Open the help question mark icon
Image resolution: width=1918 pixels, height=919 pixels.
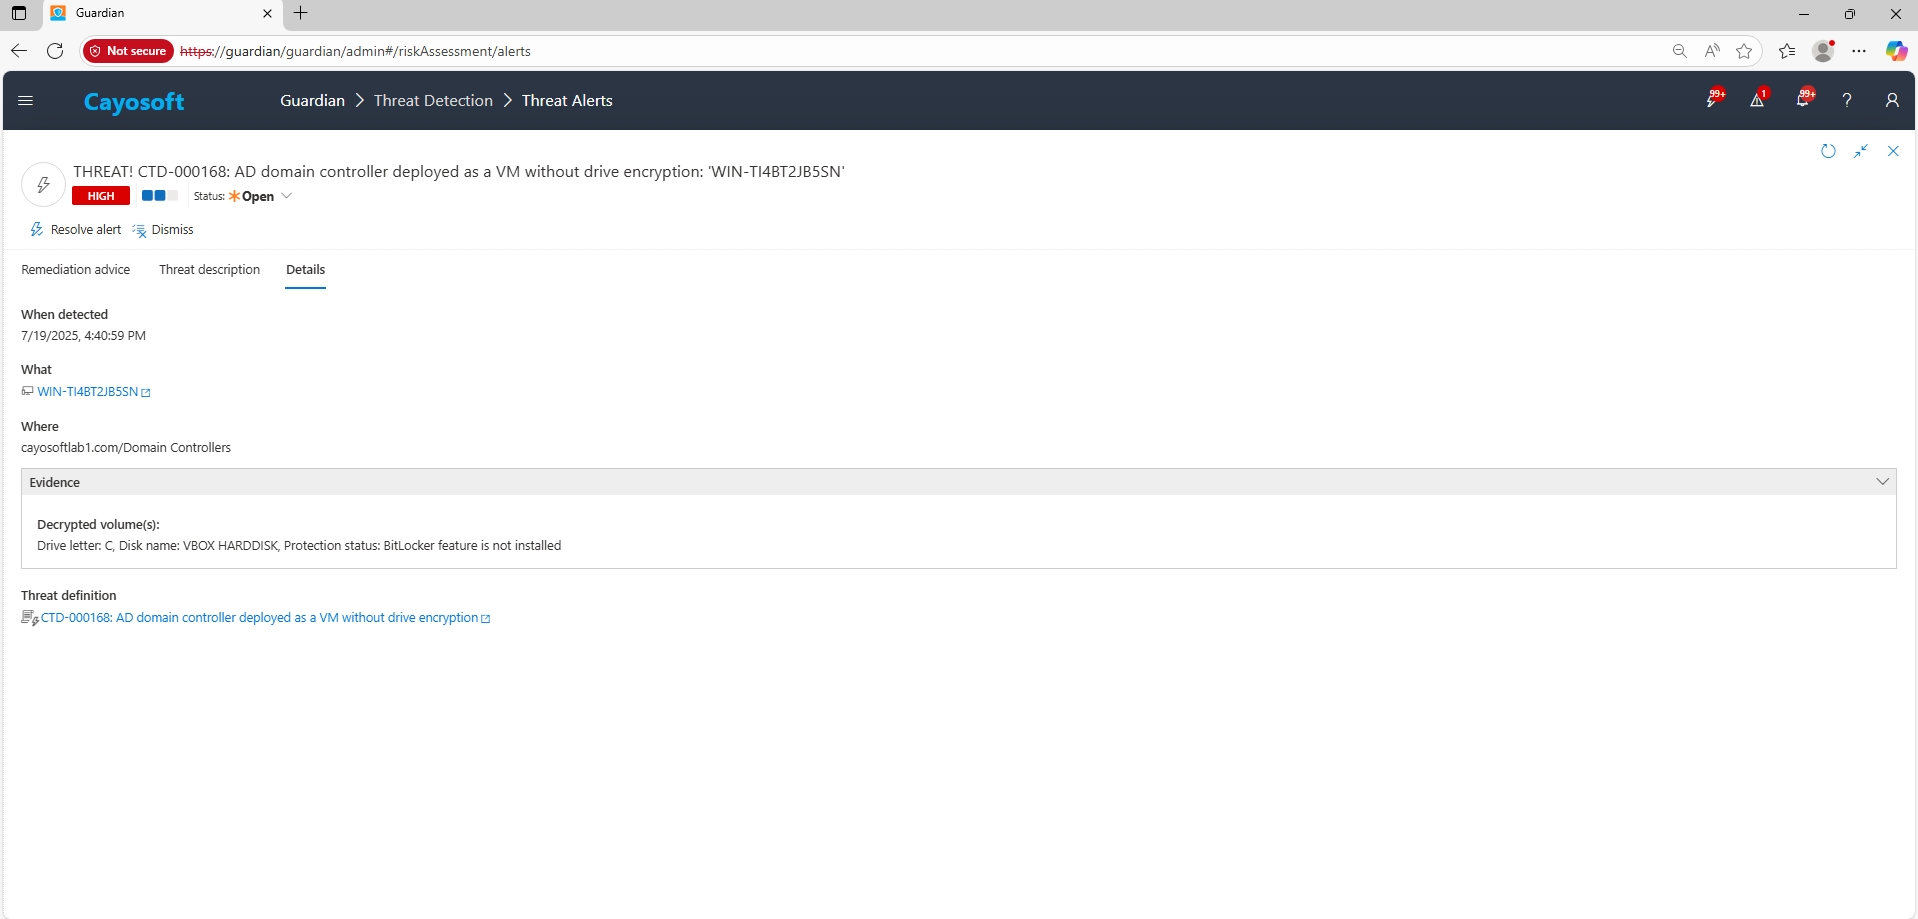coord(1847,100)
